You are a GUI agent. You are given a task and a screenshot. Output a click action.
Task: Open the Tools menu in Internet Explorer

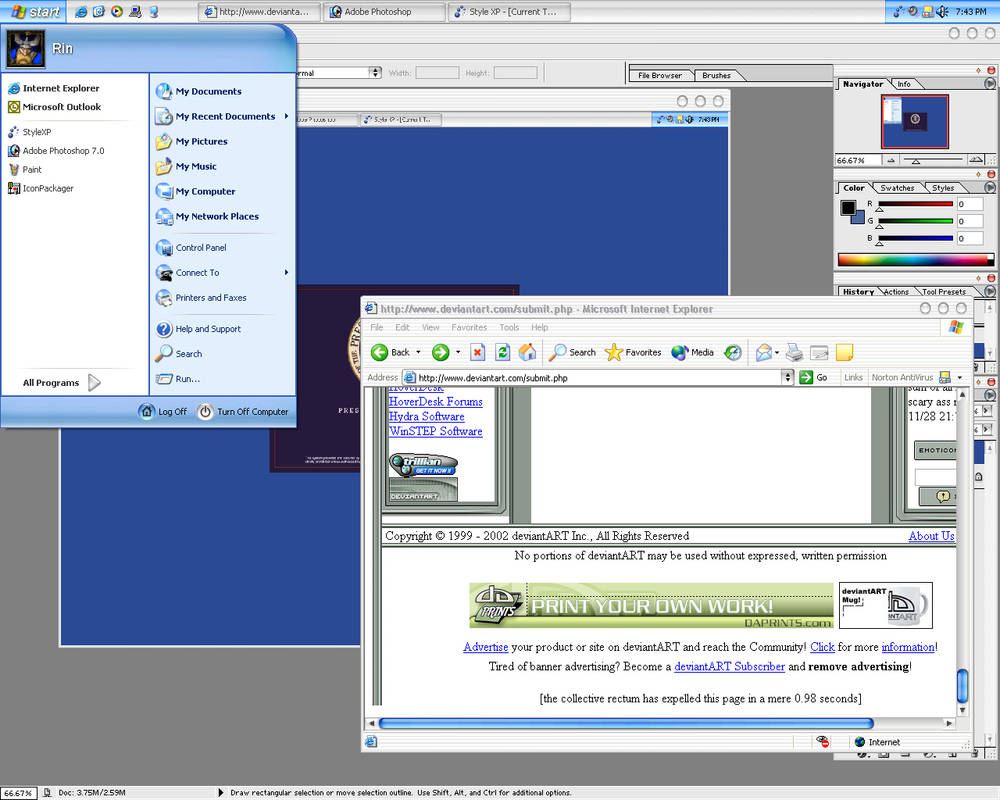pos(509,327)
